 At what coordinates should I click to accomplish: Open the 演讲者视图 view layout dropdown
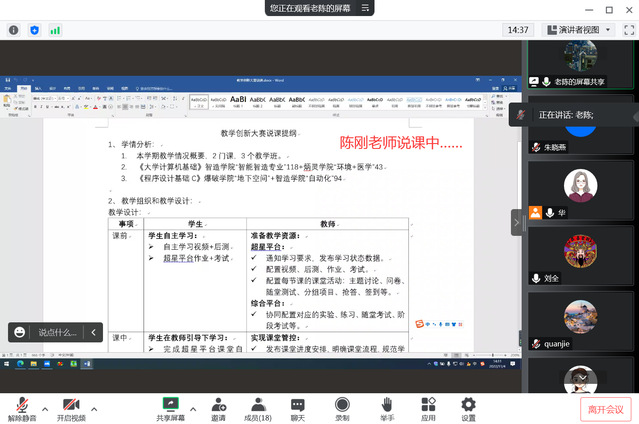(578, 30)
